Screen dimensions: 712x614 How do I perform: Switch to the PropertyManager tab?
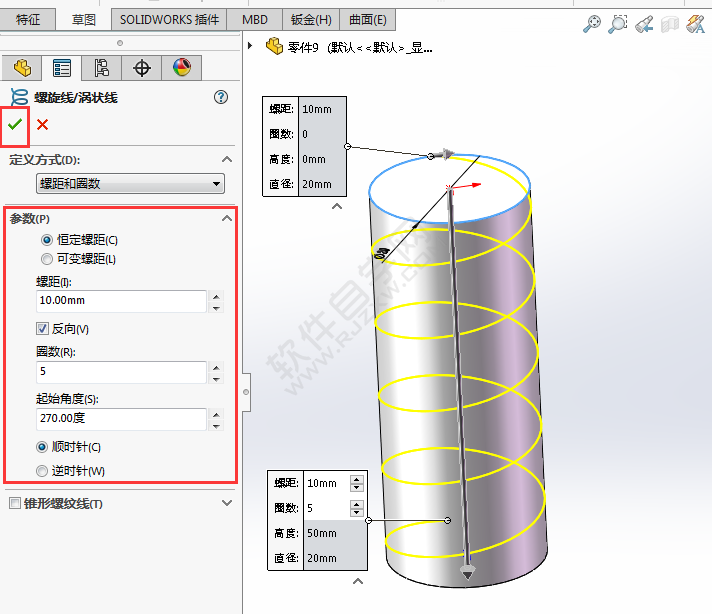tap(62, 68)
